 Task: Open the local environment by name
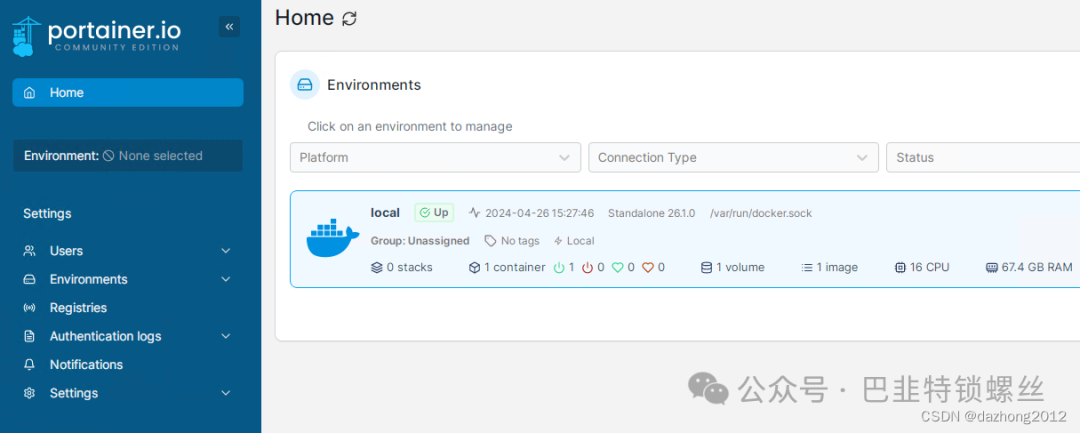pyautogui.click(x=385, y=213)
